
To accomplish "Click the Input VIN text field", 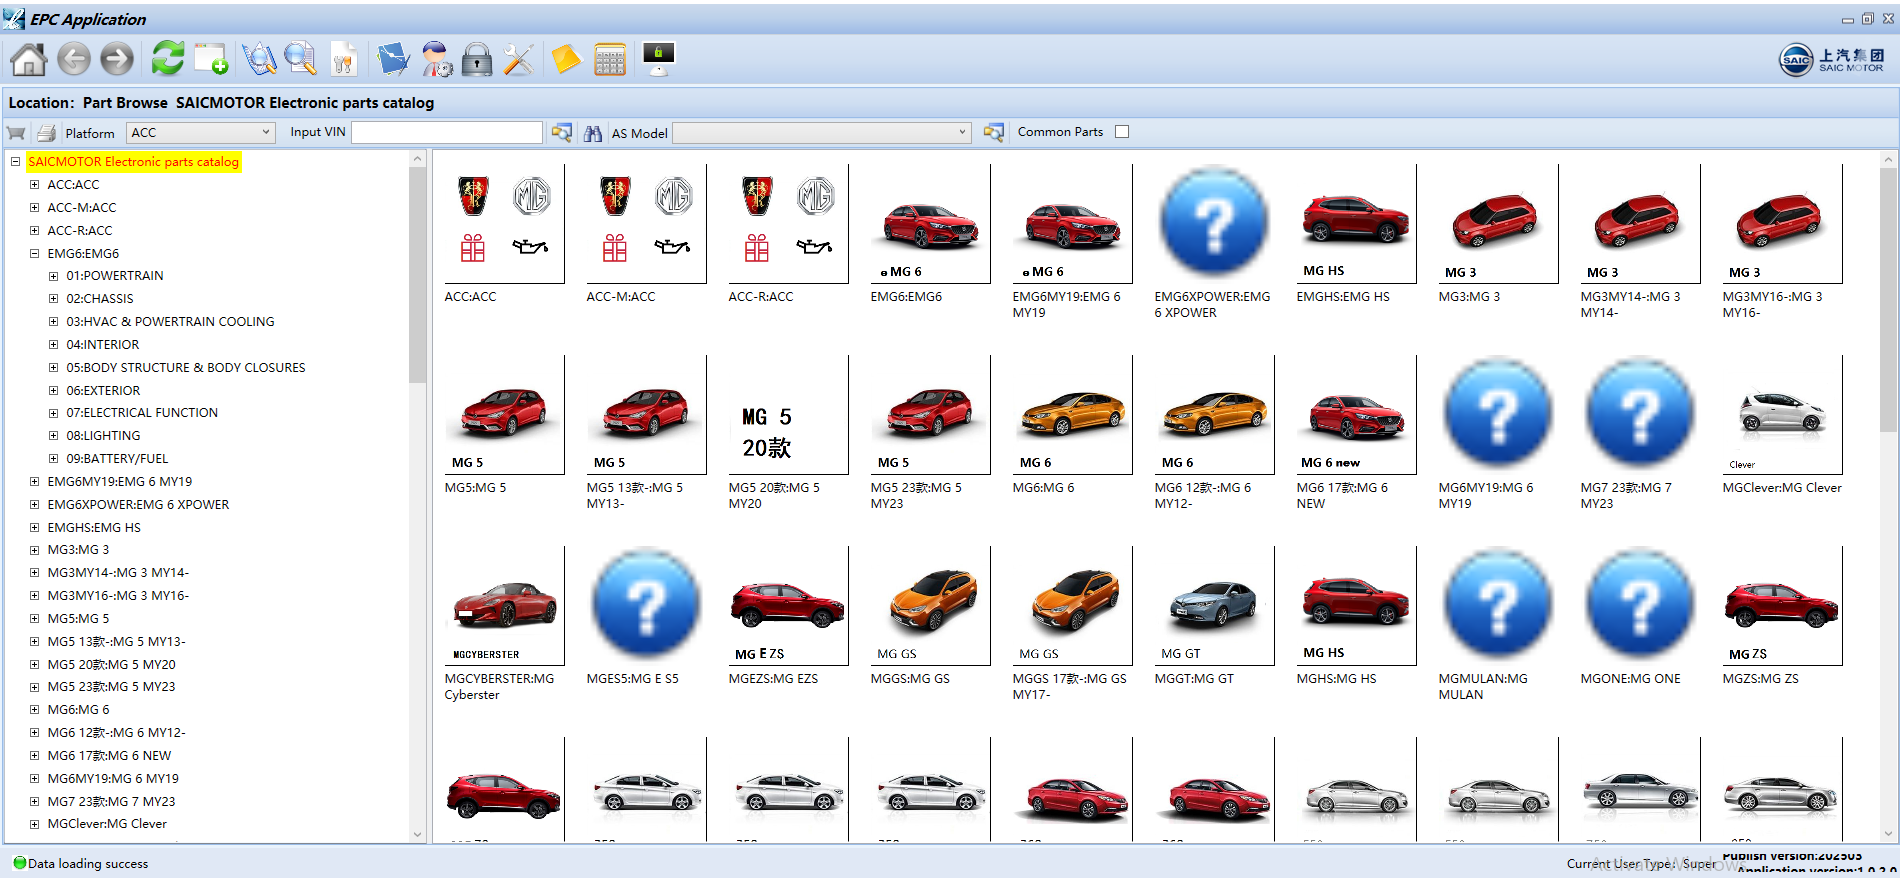I will point(447,132).
